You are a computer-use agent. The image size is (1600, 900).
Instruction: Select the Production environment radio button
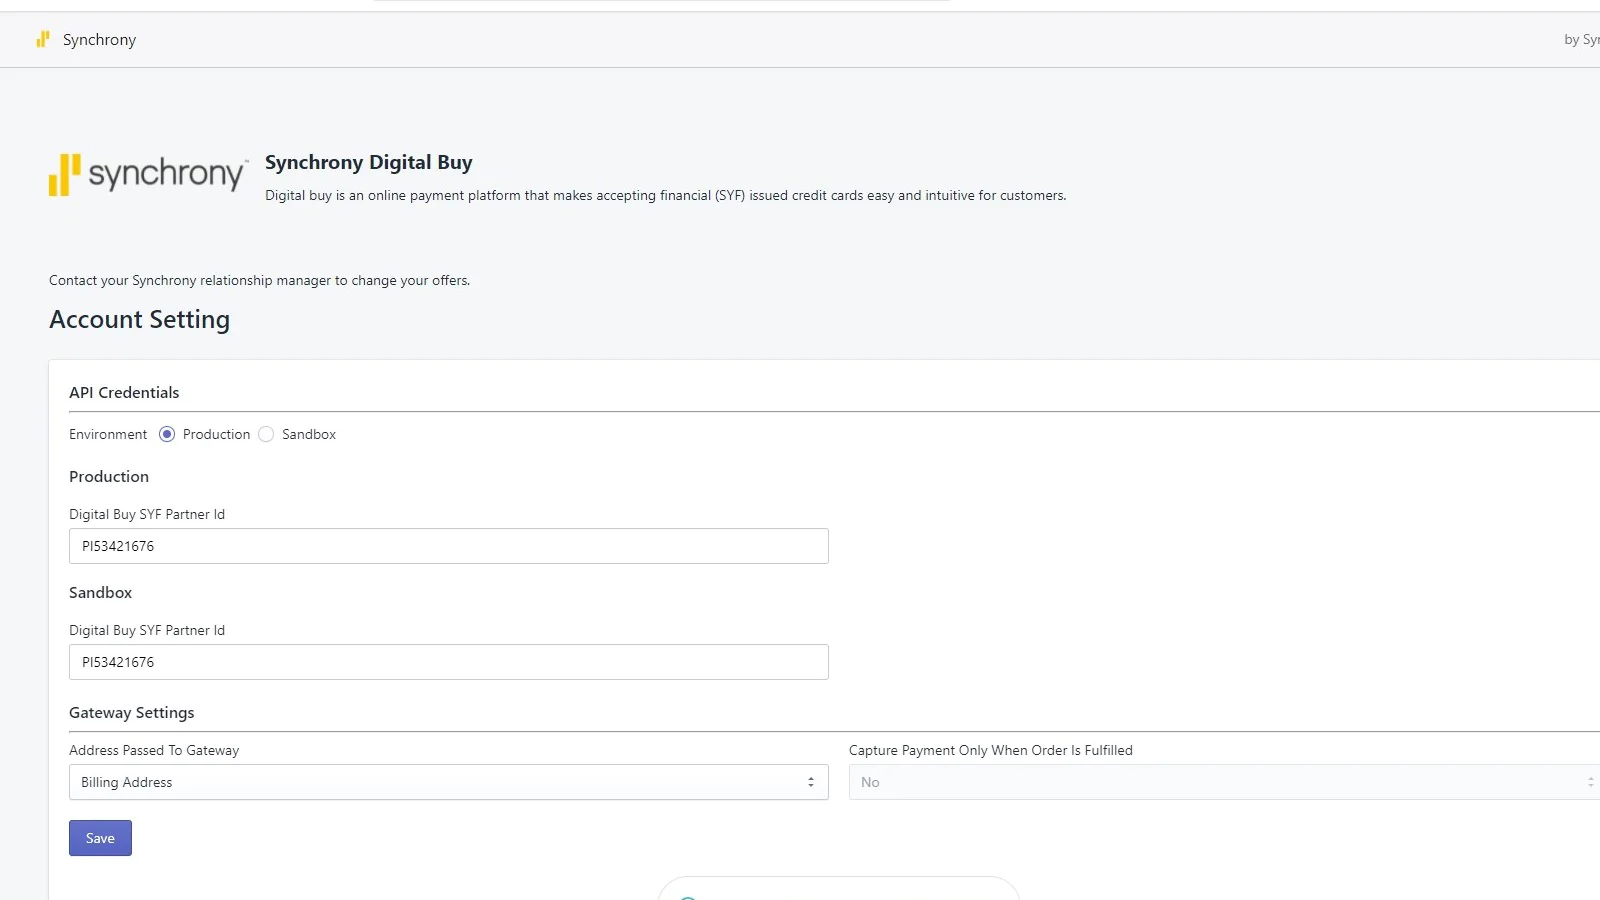(167, 434)
